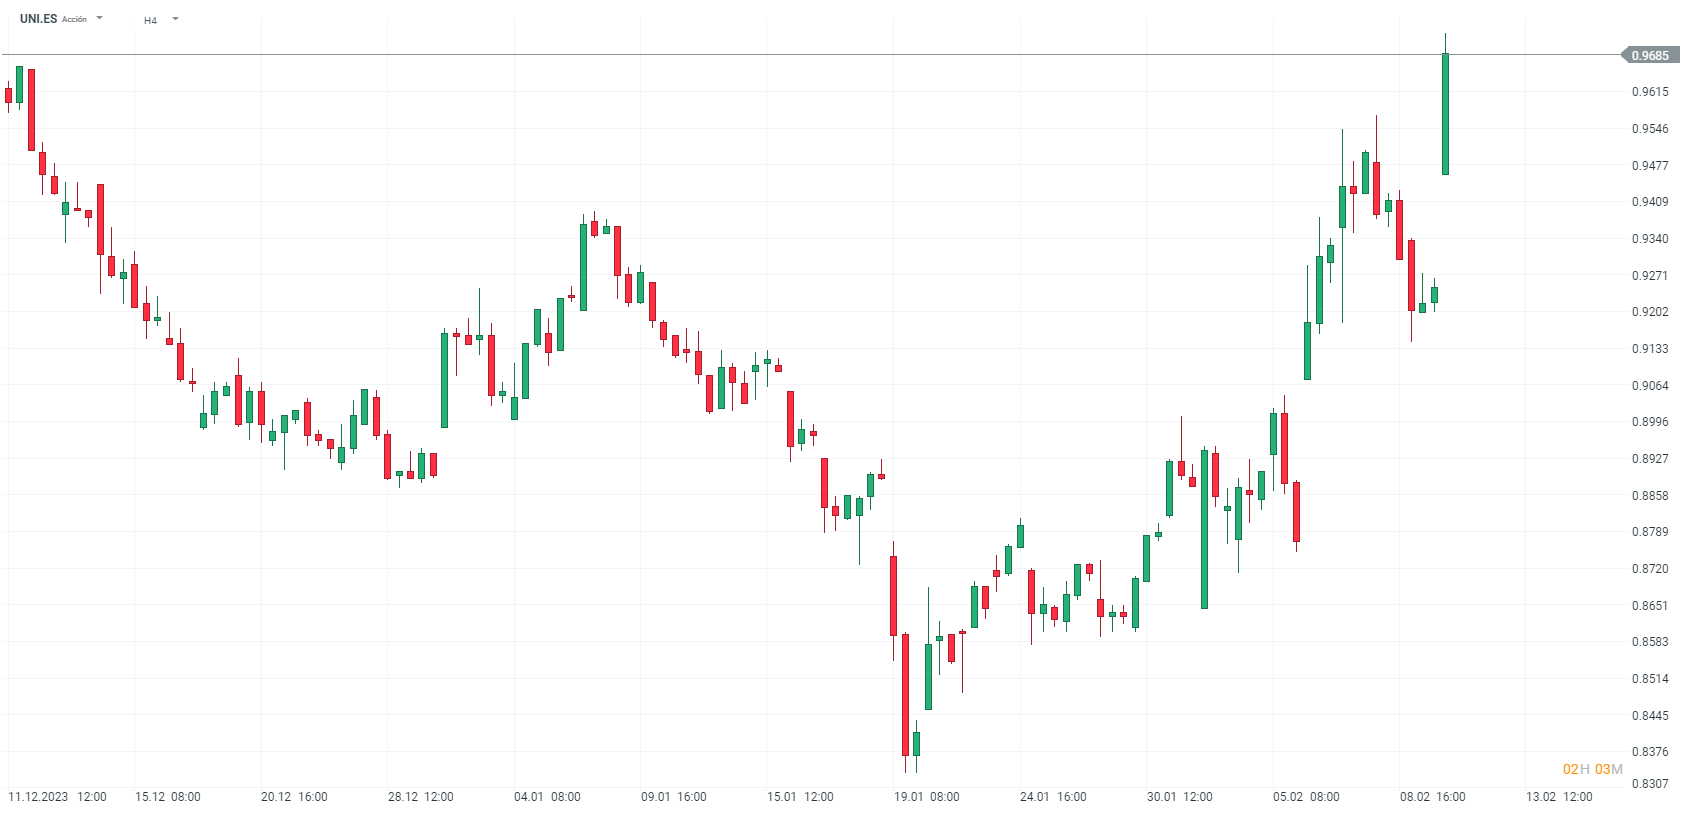Click the 11.12.2023 12:00 time axis label

pos(57,797)
